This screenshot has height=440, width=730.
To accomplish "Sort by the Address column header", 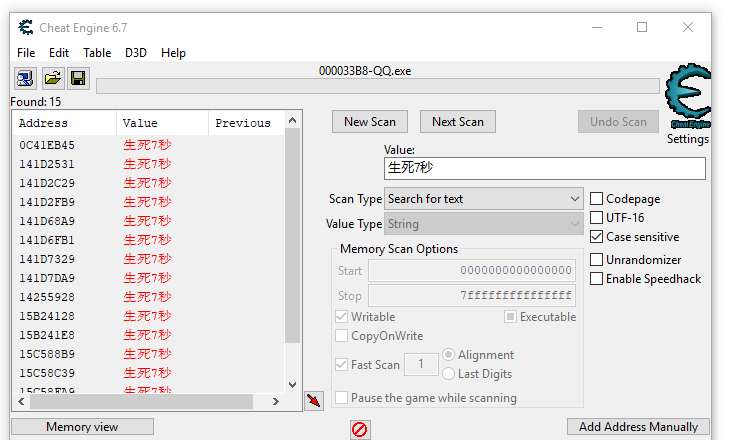I will tap(64, 123).
